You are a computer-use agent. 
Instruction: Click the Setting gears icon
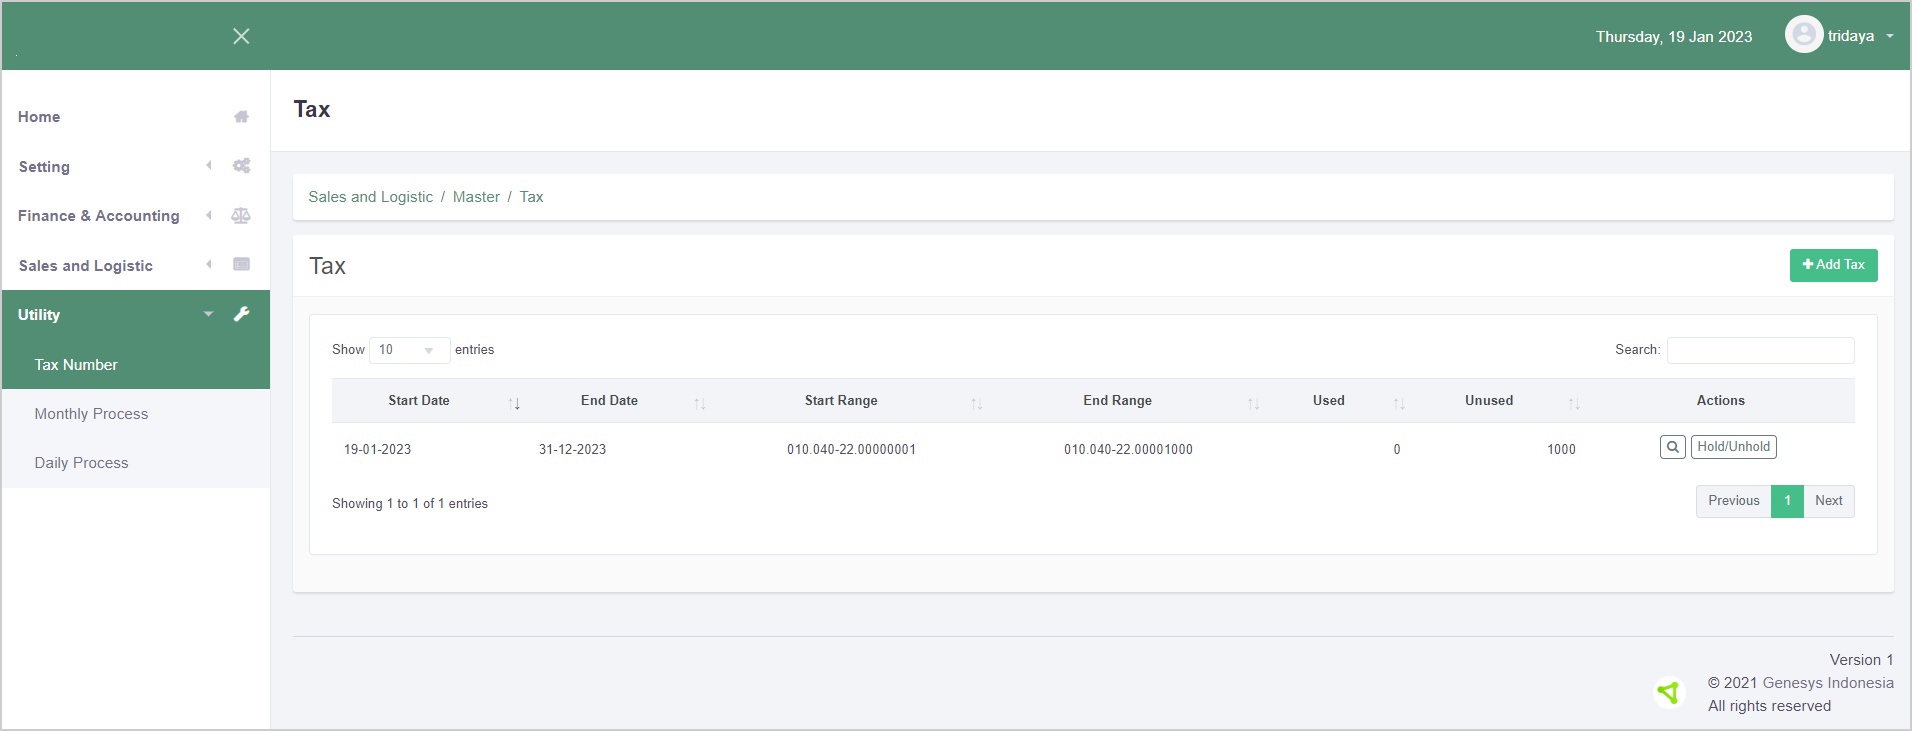241,166
